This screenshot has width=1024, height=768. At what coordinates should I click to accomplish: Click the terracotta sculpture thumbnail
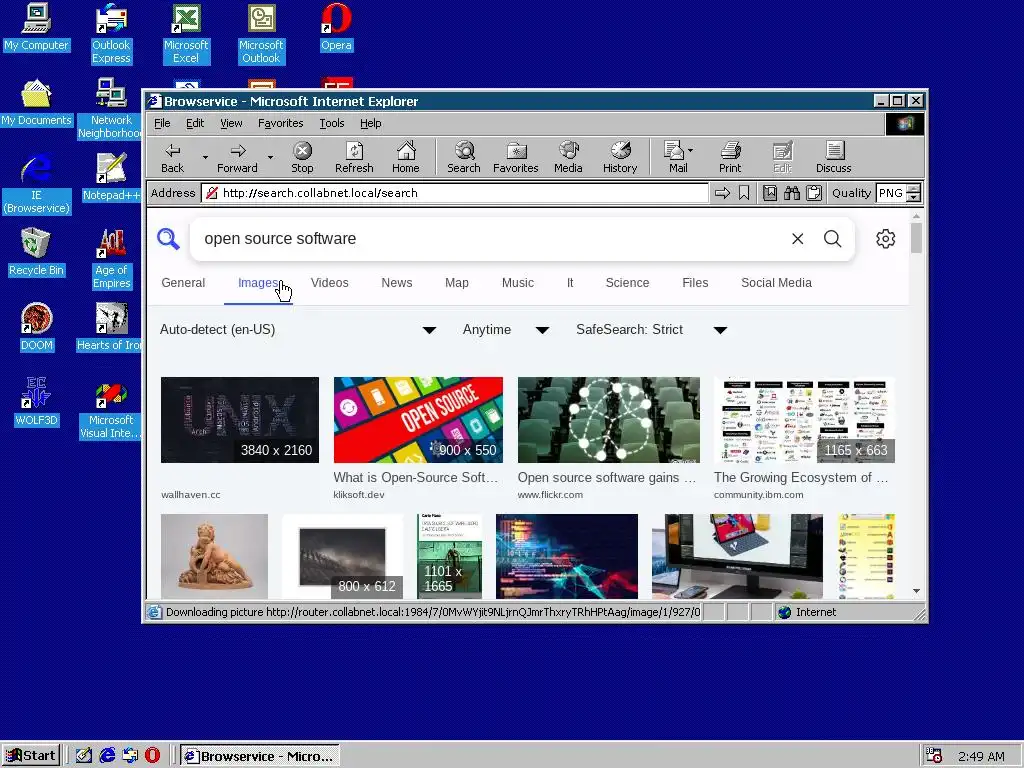click(214, 556)
